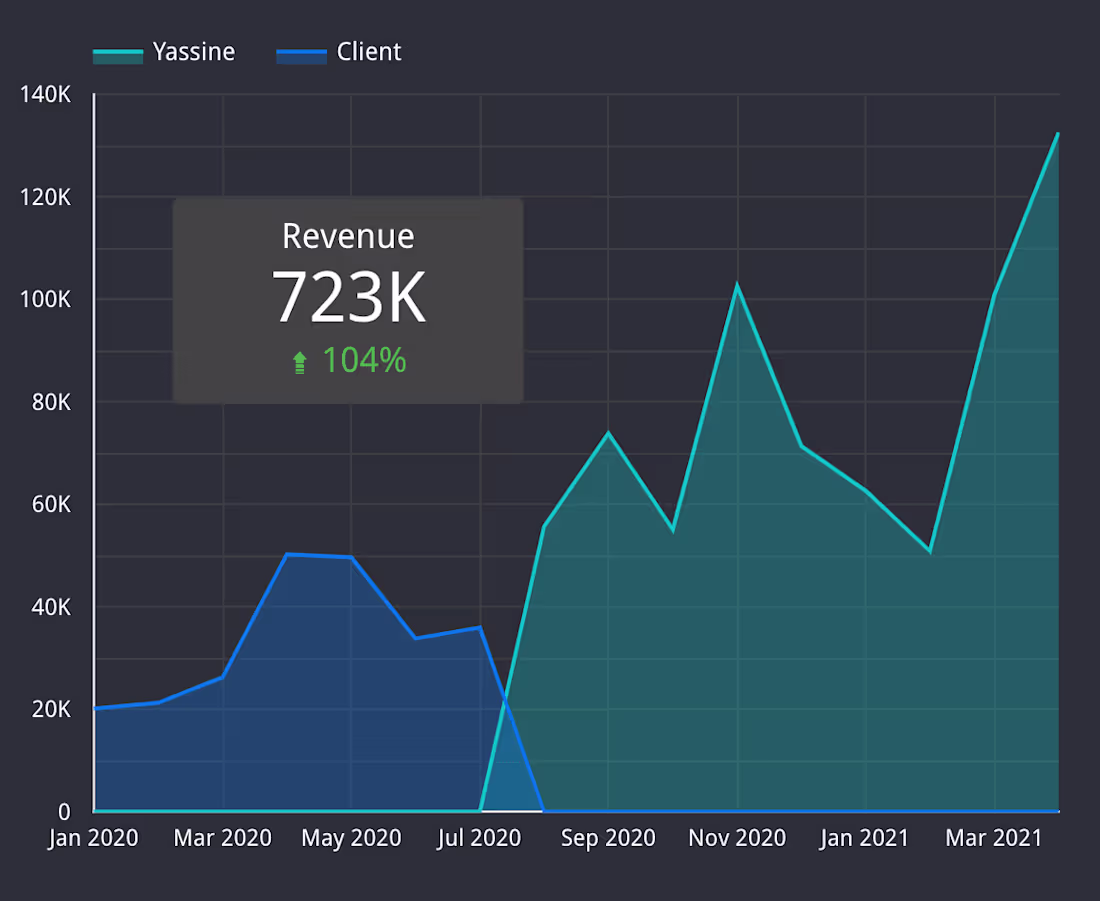
Task: Click the Revenue tooltip card
Action: (348, 300)
